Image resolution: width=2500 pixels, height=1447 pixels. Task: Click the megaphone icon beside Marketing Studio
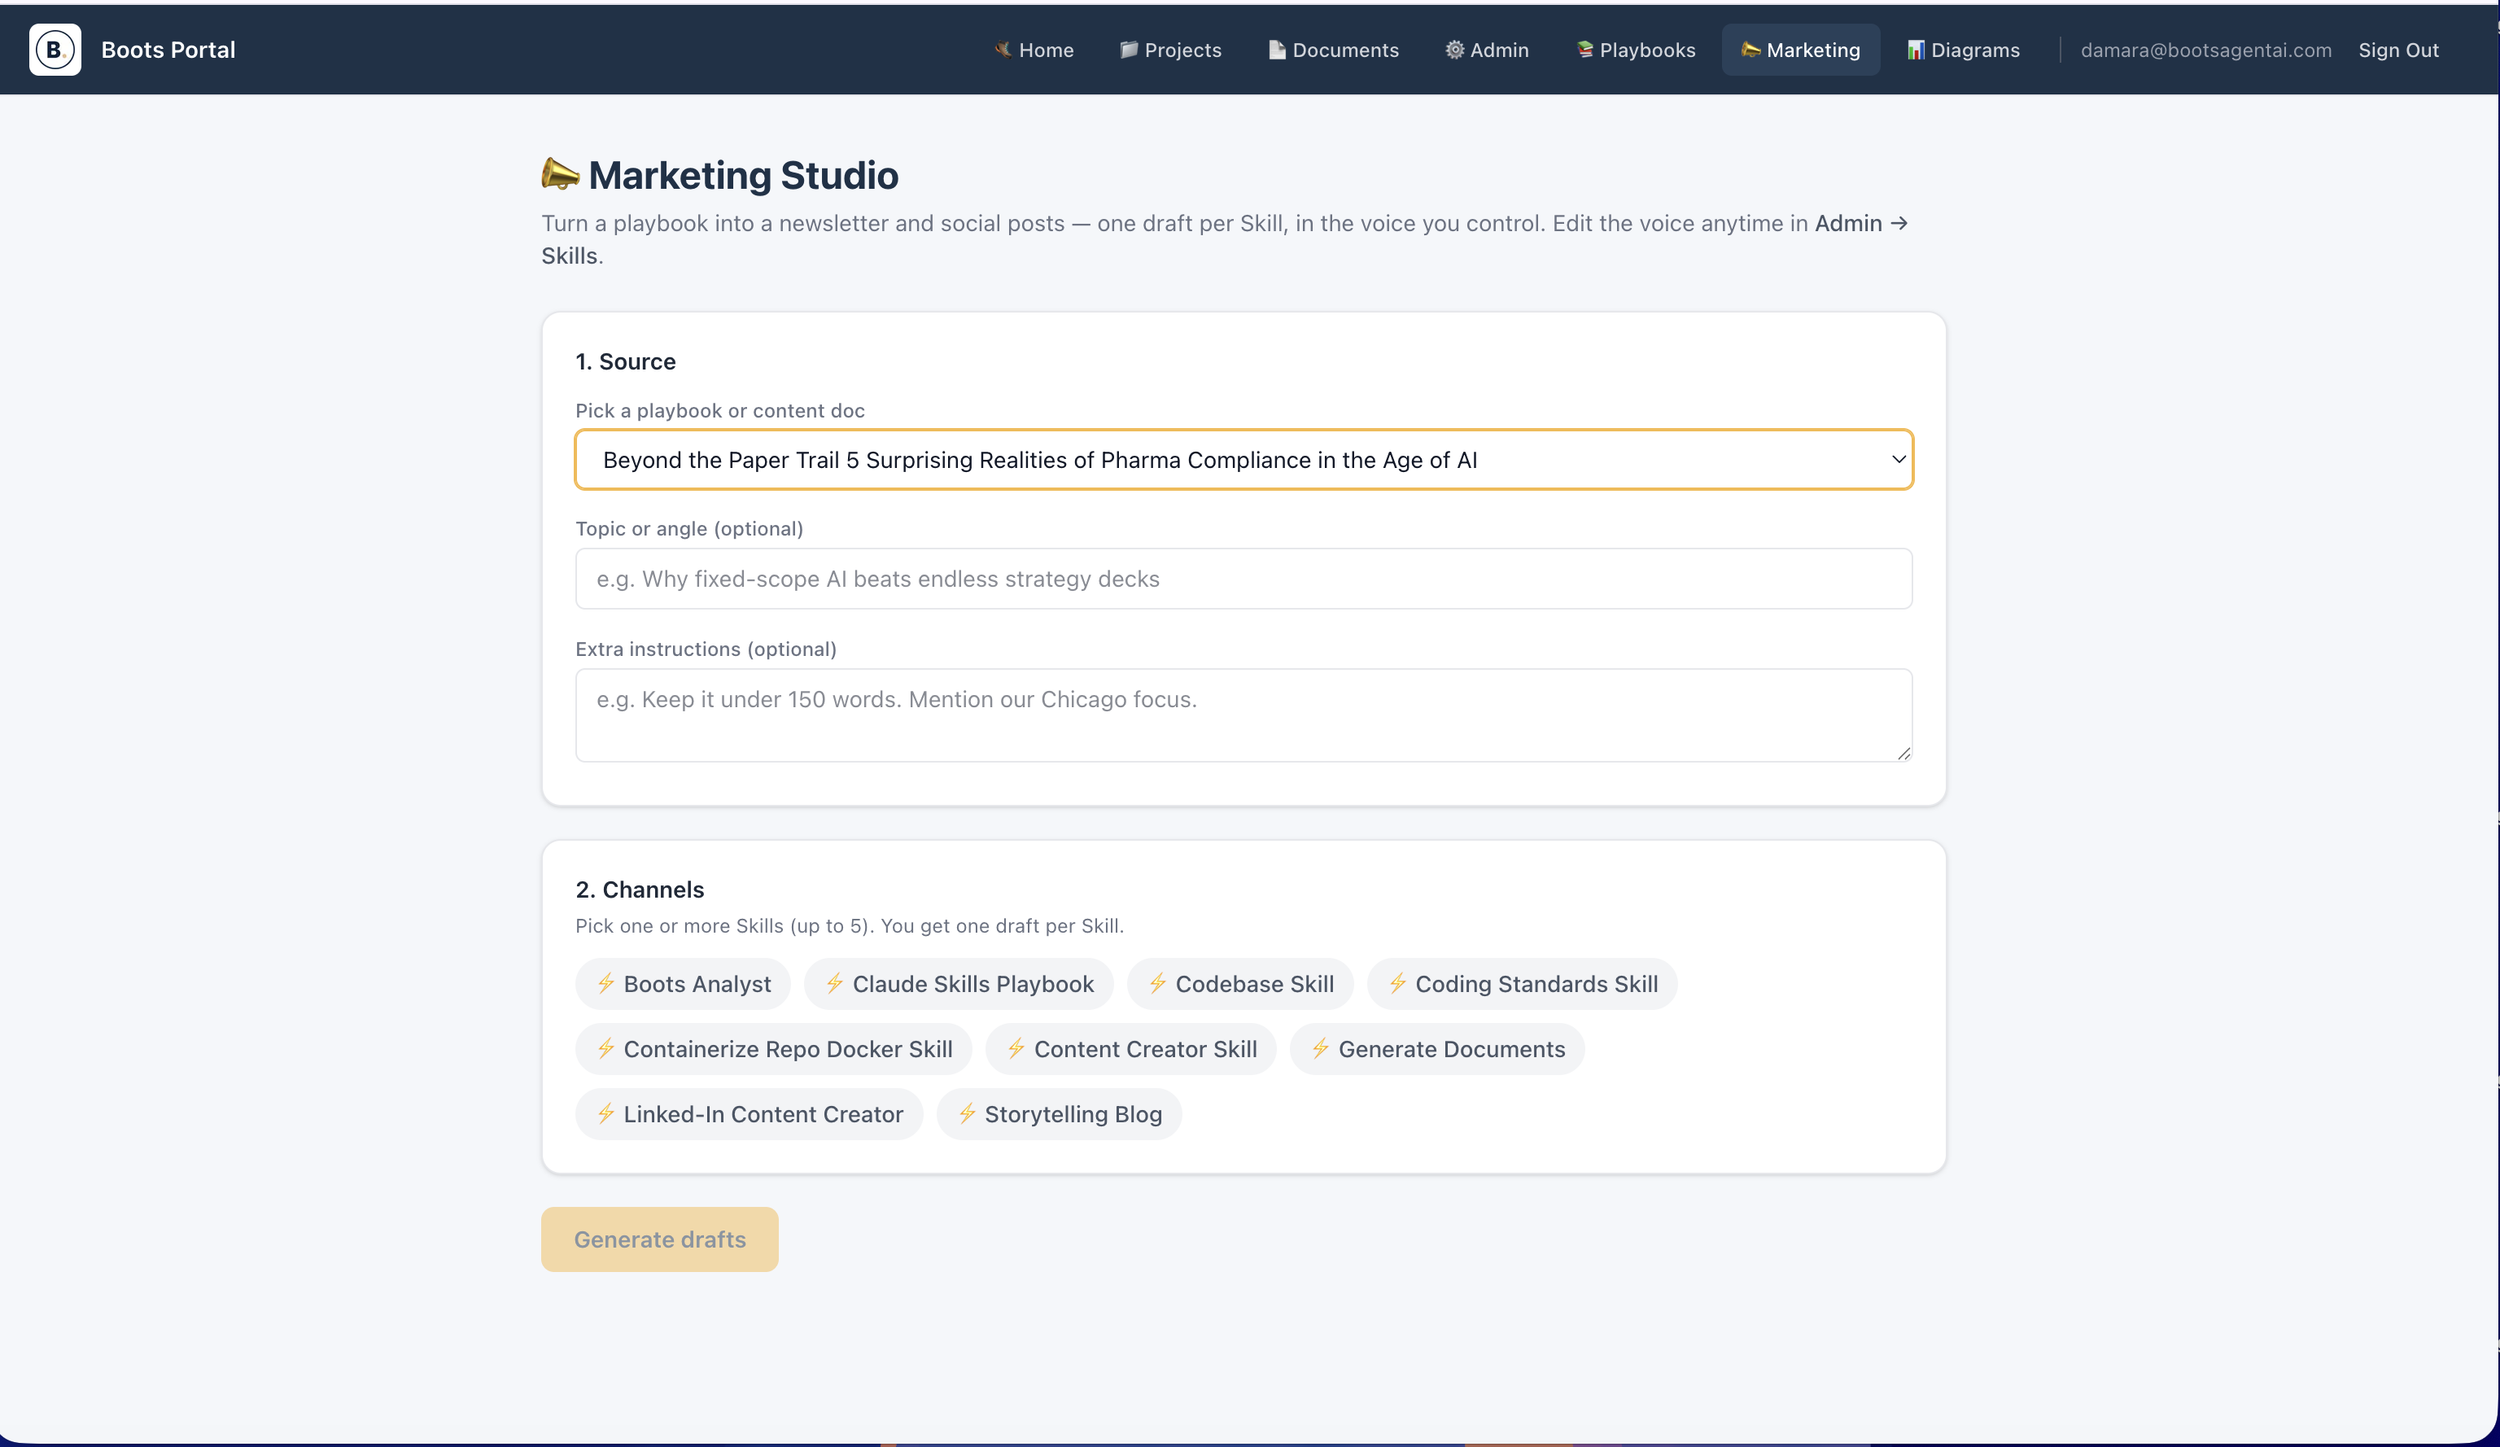click(561, 174)
